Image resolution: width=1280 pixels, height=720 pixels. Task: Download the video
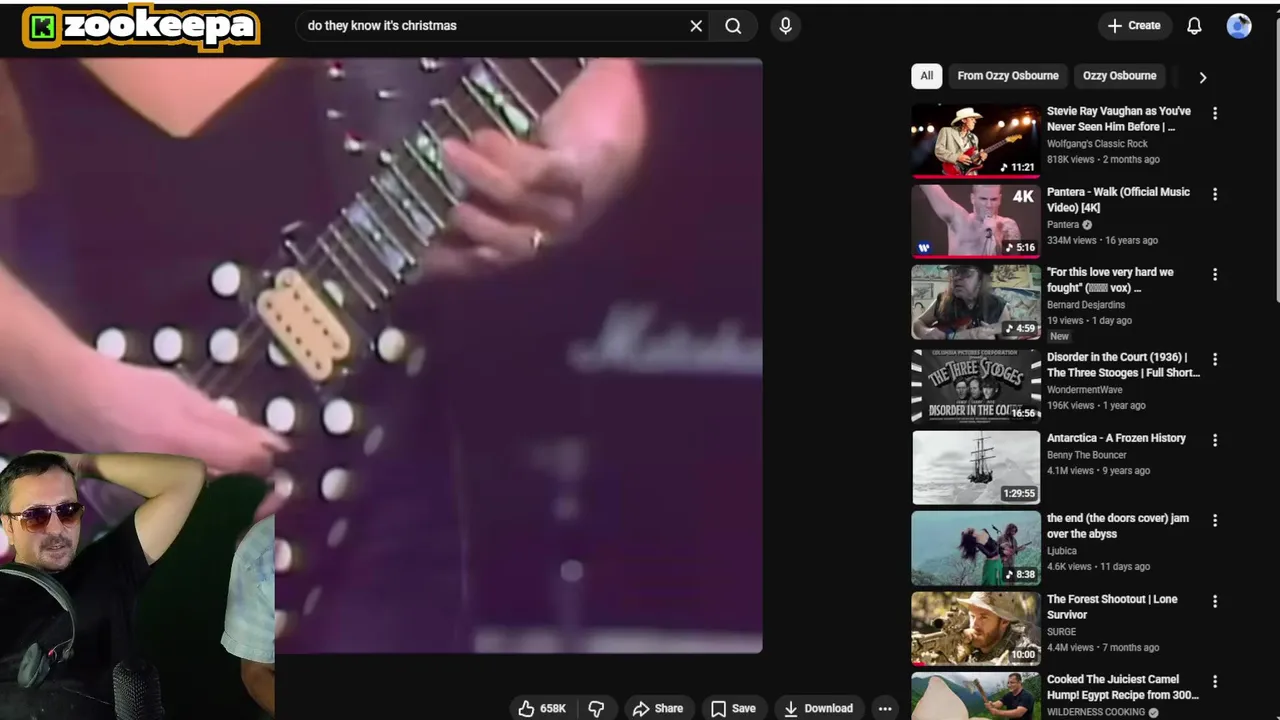819,708
